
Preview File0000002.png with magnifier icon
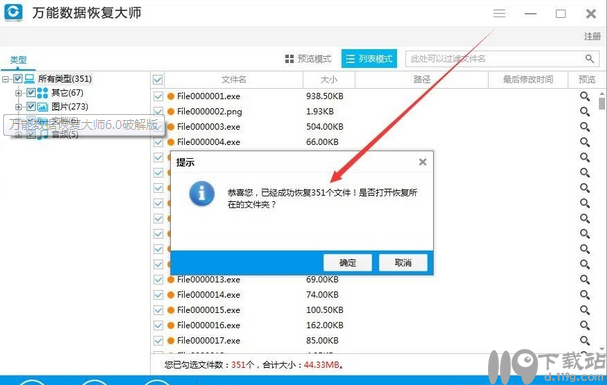coord(585,111)
